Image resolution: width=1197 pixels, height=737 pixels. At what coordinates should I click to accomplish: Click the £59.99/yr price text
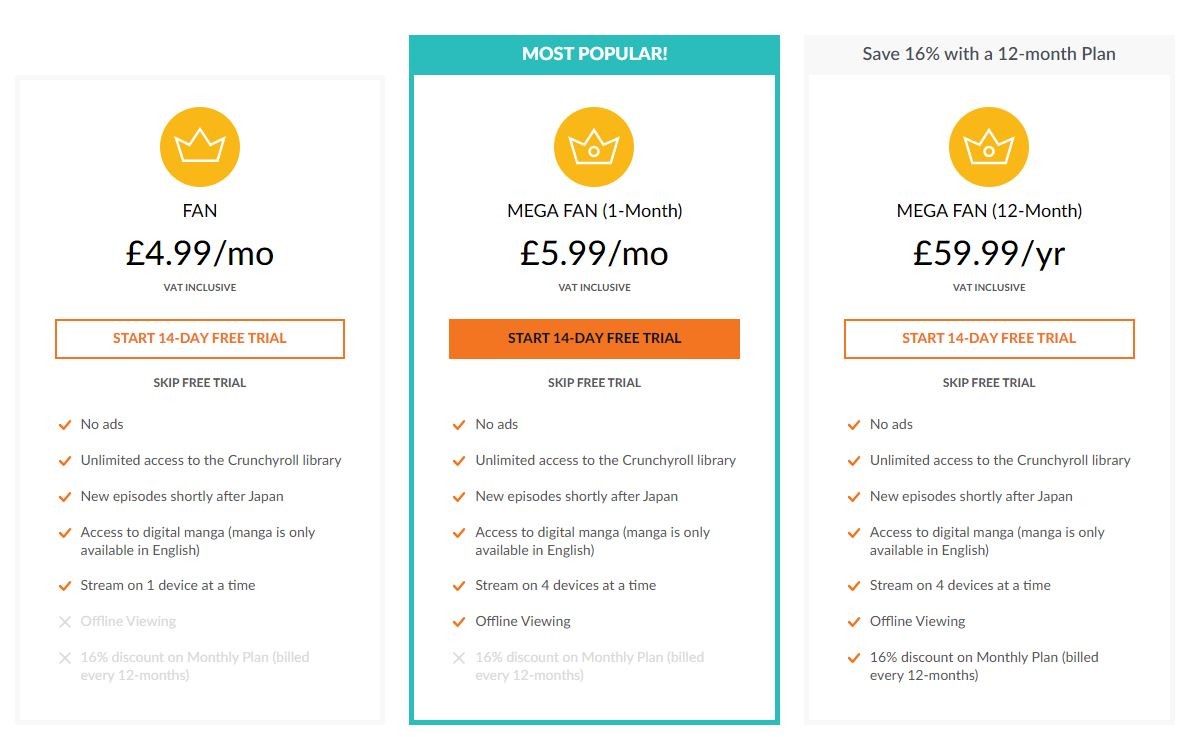point(988,252)
